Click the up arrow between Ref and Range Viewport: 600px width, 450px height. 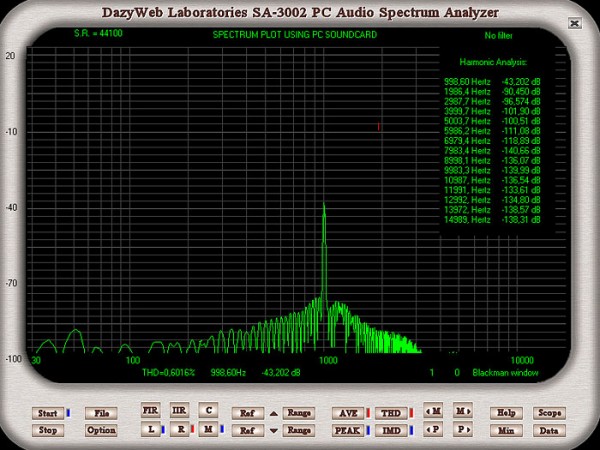(x=275, y=412)
